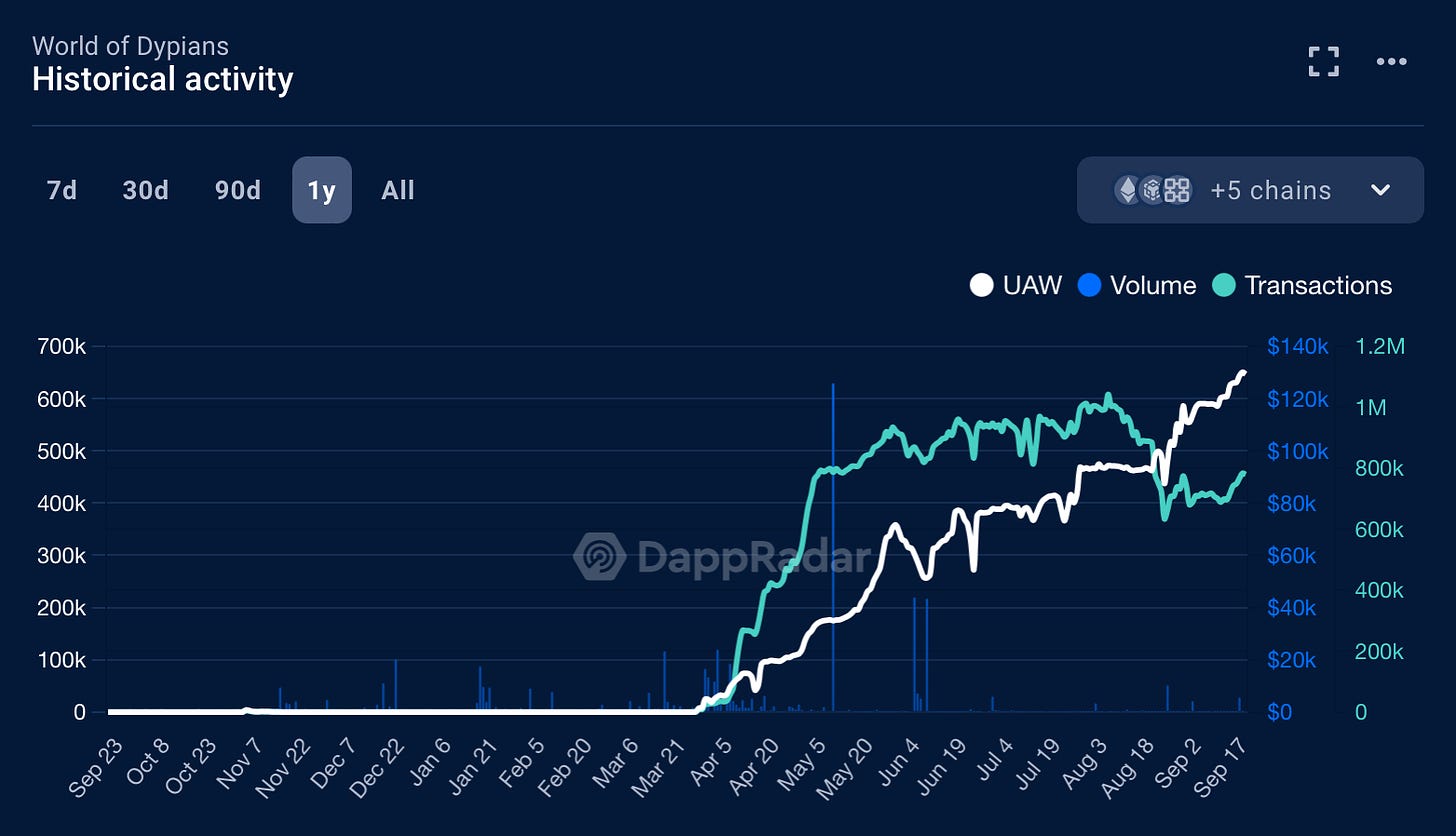Image resolution: width=1456 pixels, height=836 pixels.
Task: Toggle the Transactions series in legend
Action: click(x=1304, y=286)
